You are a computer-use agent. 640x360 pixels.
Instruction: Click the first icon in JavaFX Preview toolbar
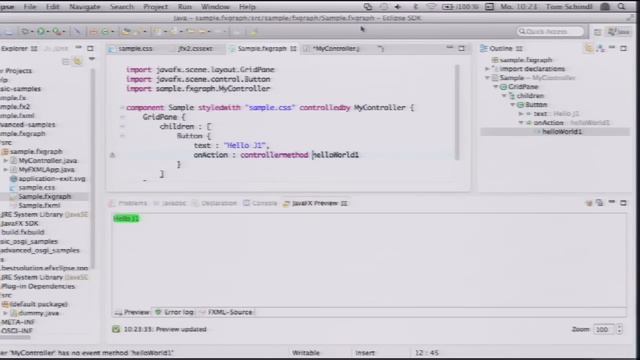[x=588, y=203]
